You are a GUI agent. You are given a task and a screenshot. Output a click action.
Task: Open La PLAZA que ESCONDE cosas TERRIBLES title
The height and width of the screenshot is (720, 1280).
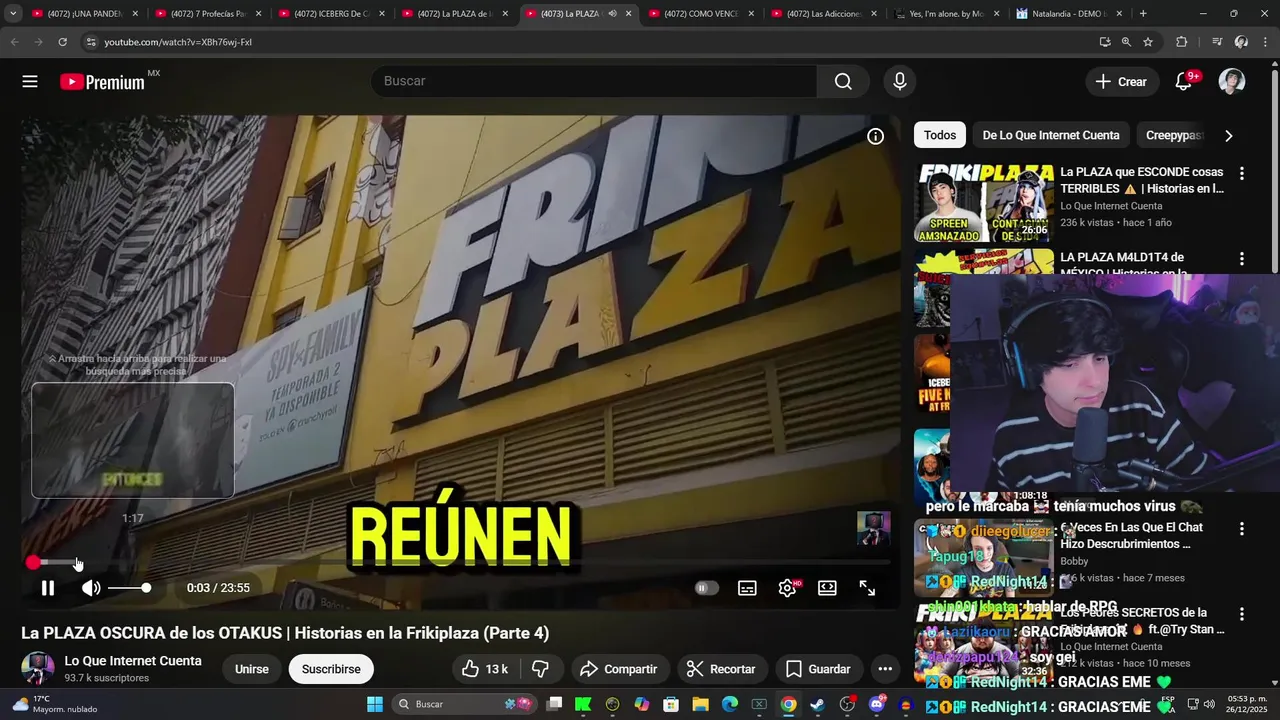(1142, 180)
